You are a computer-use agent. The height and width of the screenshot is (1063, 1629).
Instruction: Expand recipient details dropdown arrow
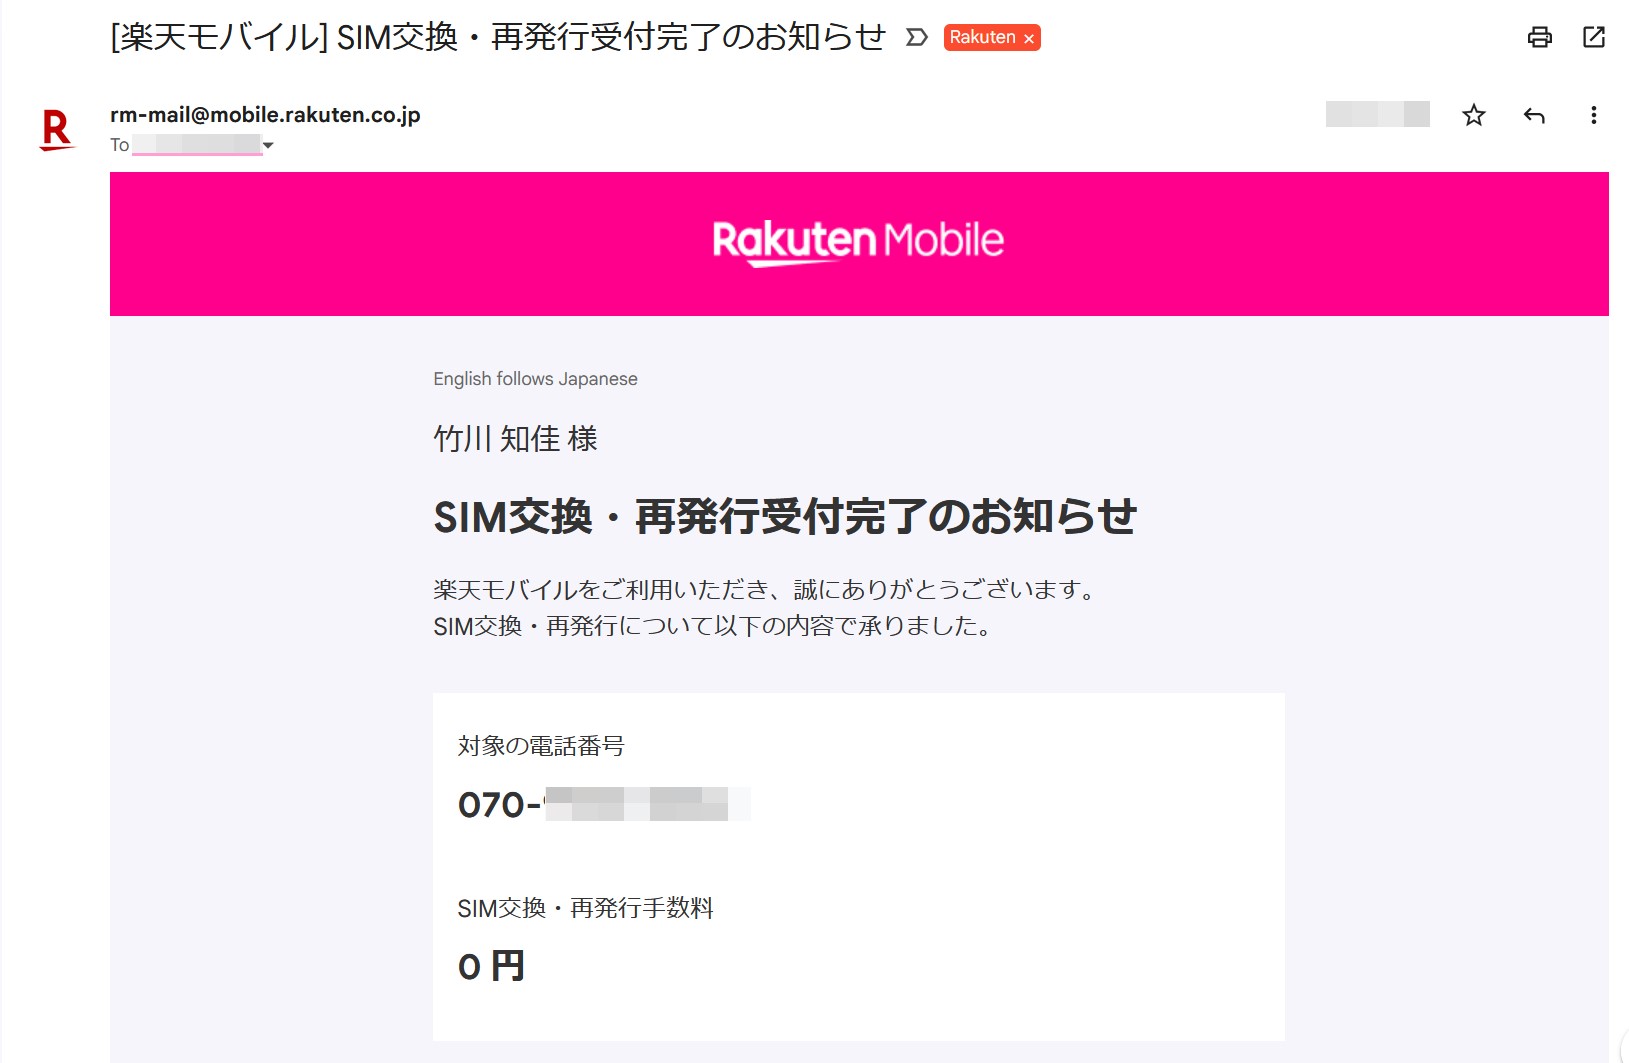coord(268,145)
